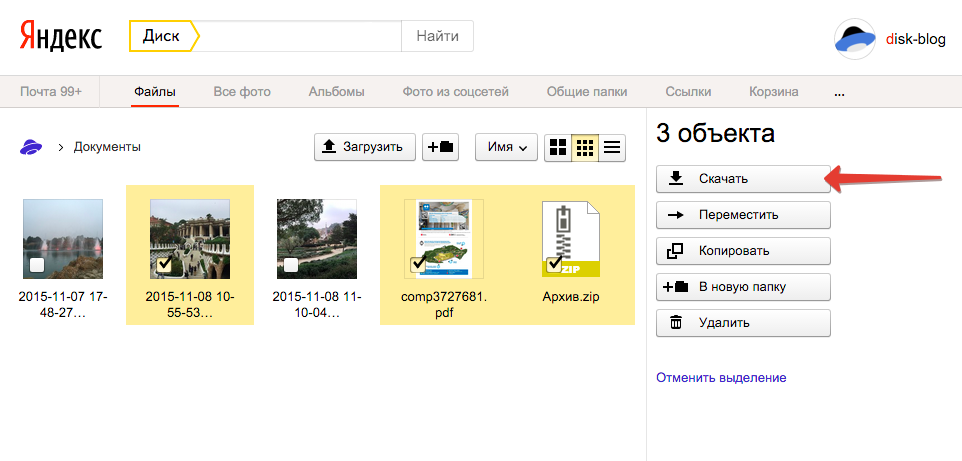Expand the Документы breadcrumb chevron

click(x=61, y=147)
